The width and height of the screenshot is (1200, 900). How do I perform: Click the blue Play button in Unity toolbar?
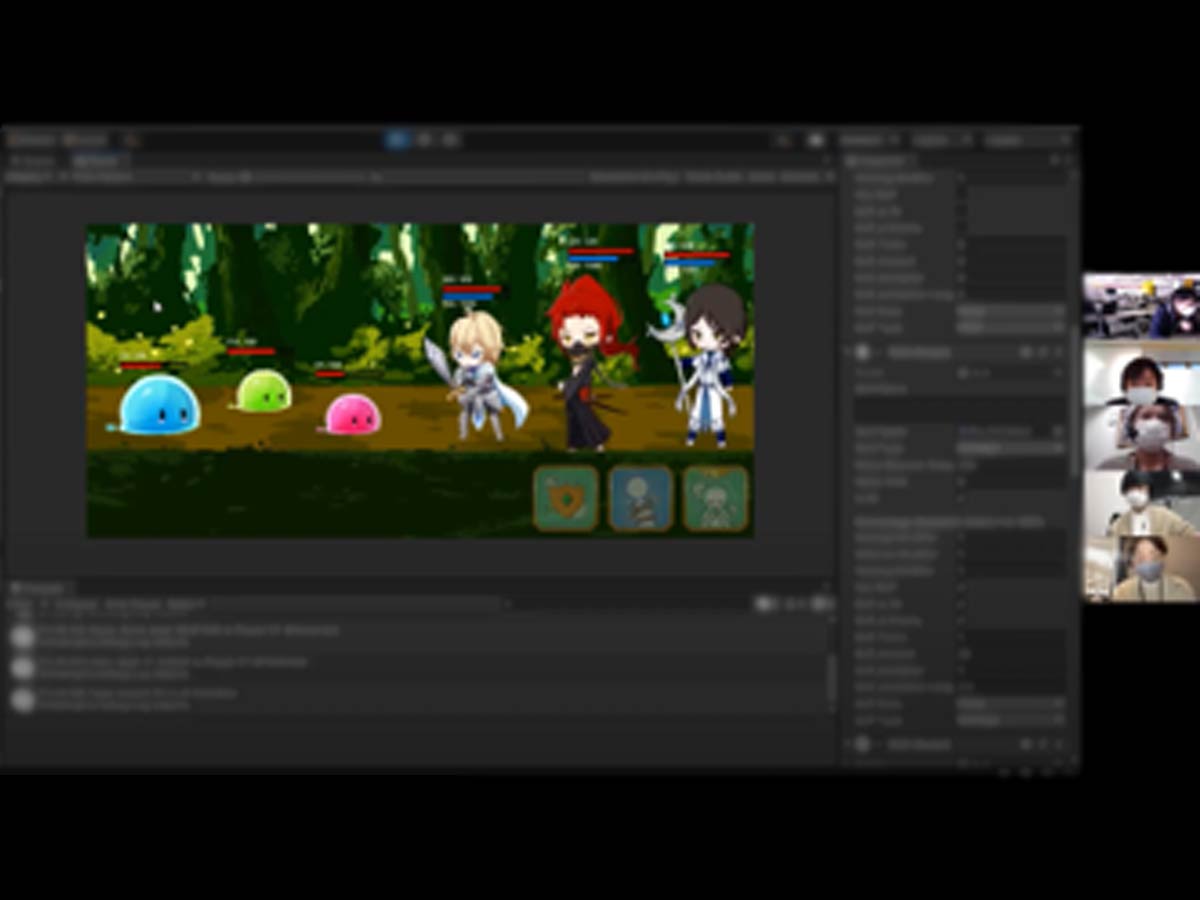point(397,140)
